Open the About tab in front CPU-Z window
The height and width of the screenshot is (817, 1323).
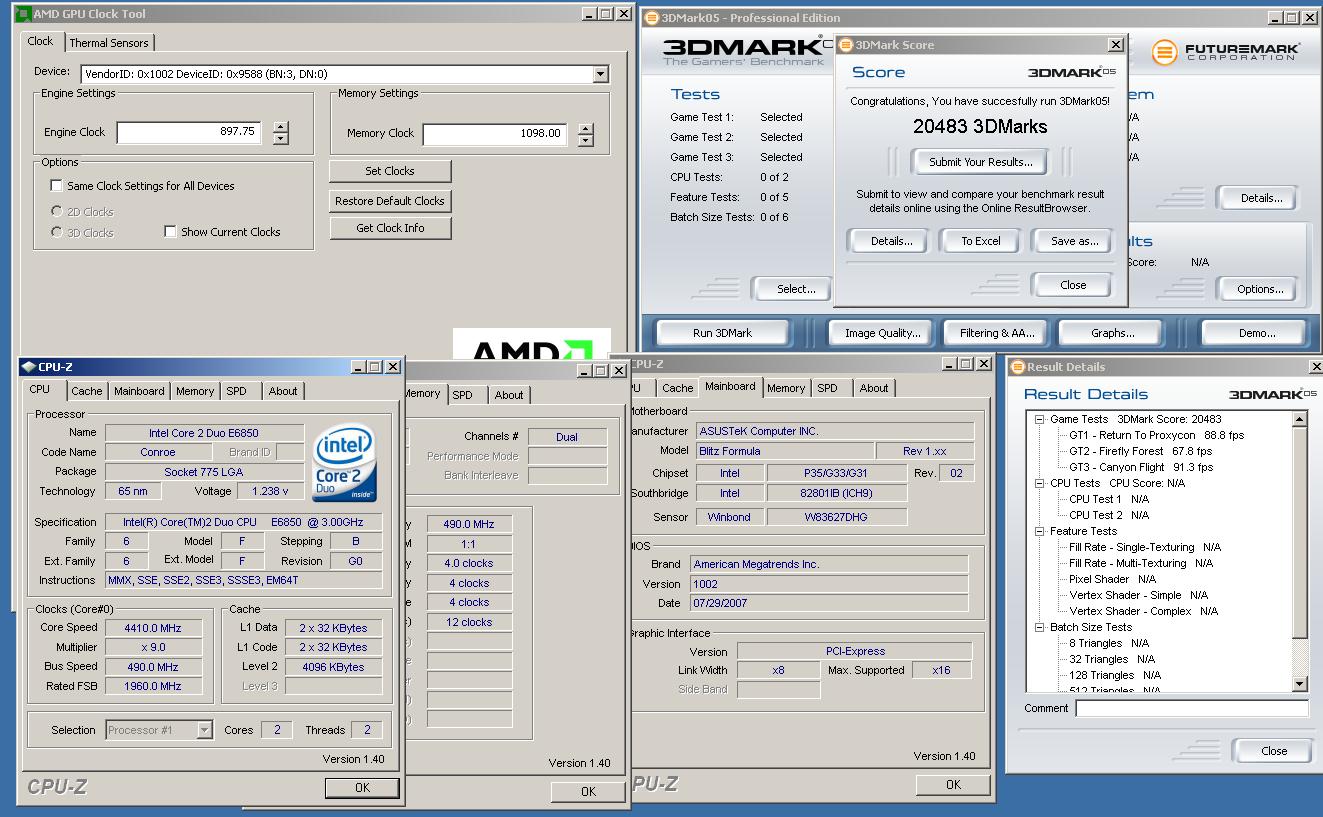point(283,391)
